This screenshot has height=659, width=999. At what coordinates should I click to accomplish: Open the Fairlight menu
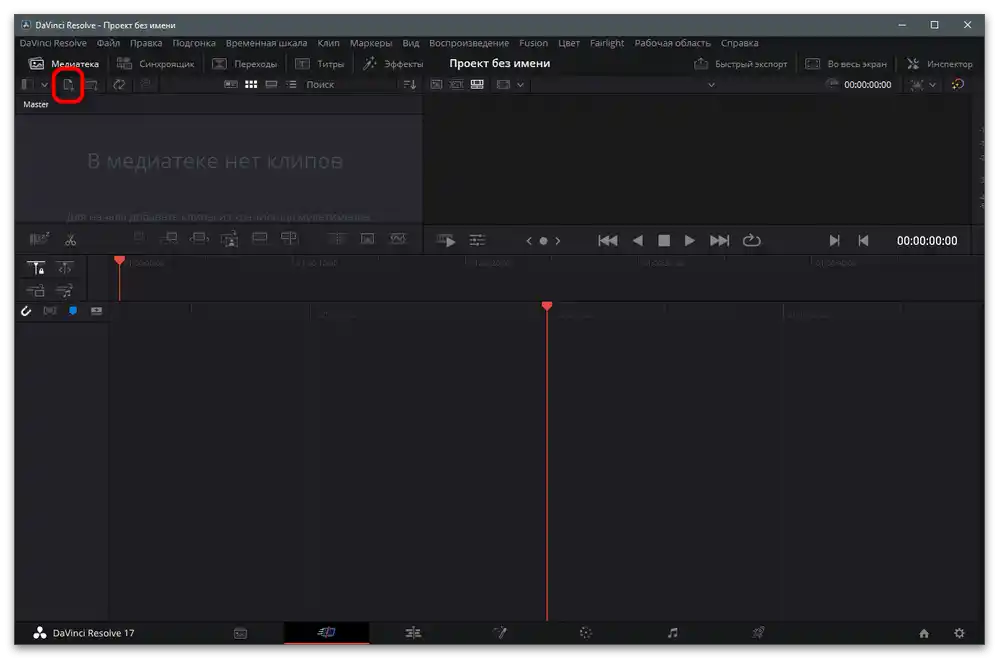pyautogui.click(x=607, y=43)
